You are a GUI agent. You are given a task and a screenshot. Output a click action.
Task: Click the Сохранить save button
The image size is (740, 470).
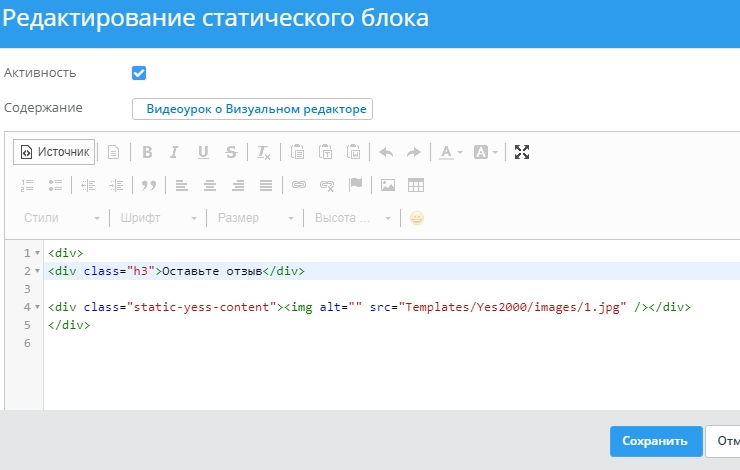(655, 441)
